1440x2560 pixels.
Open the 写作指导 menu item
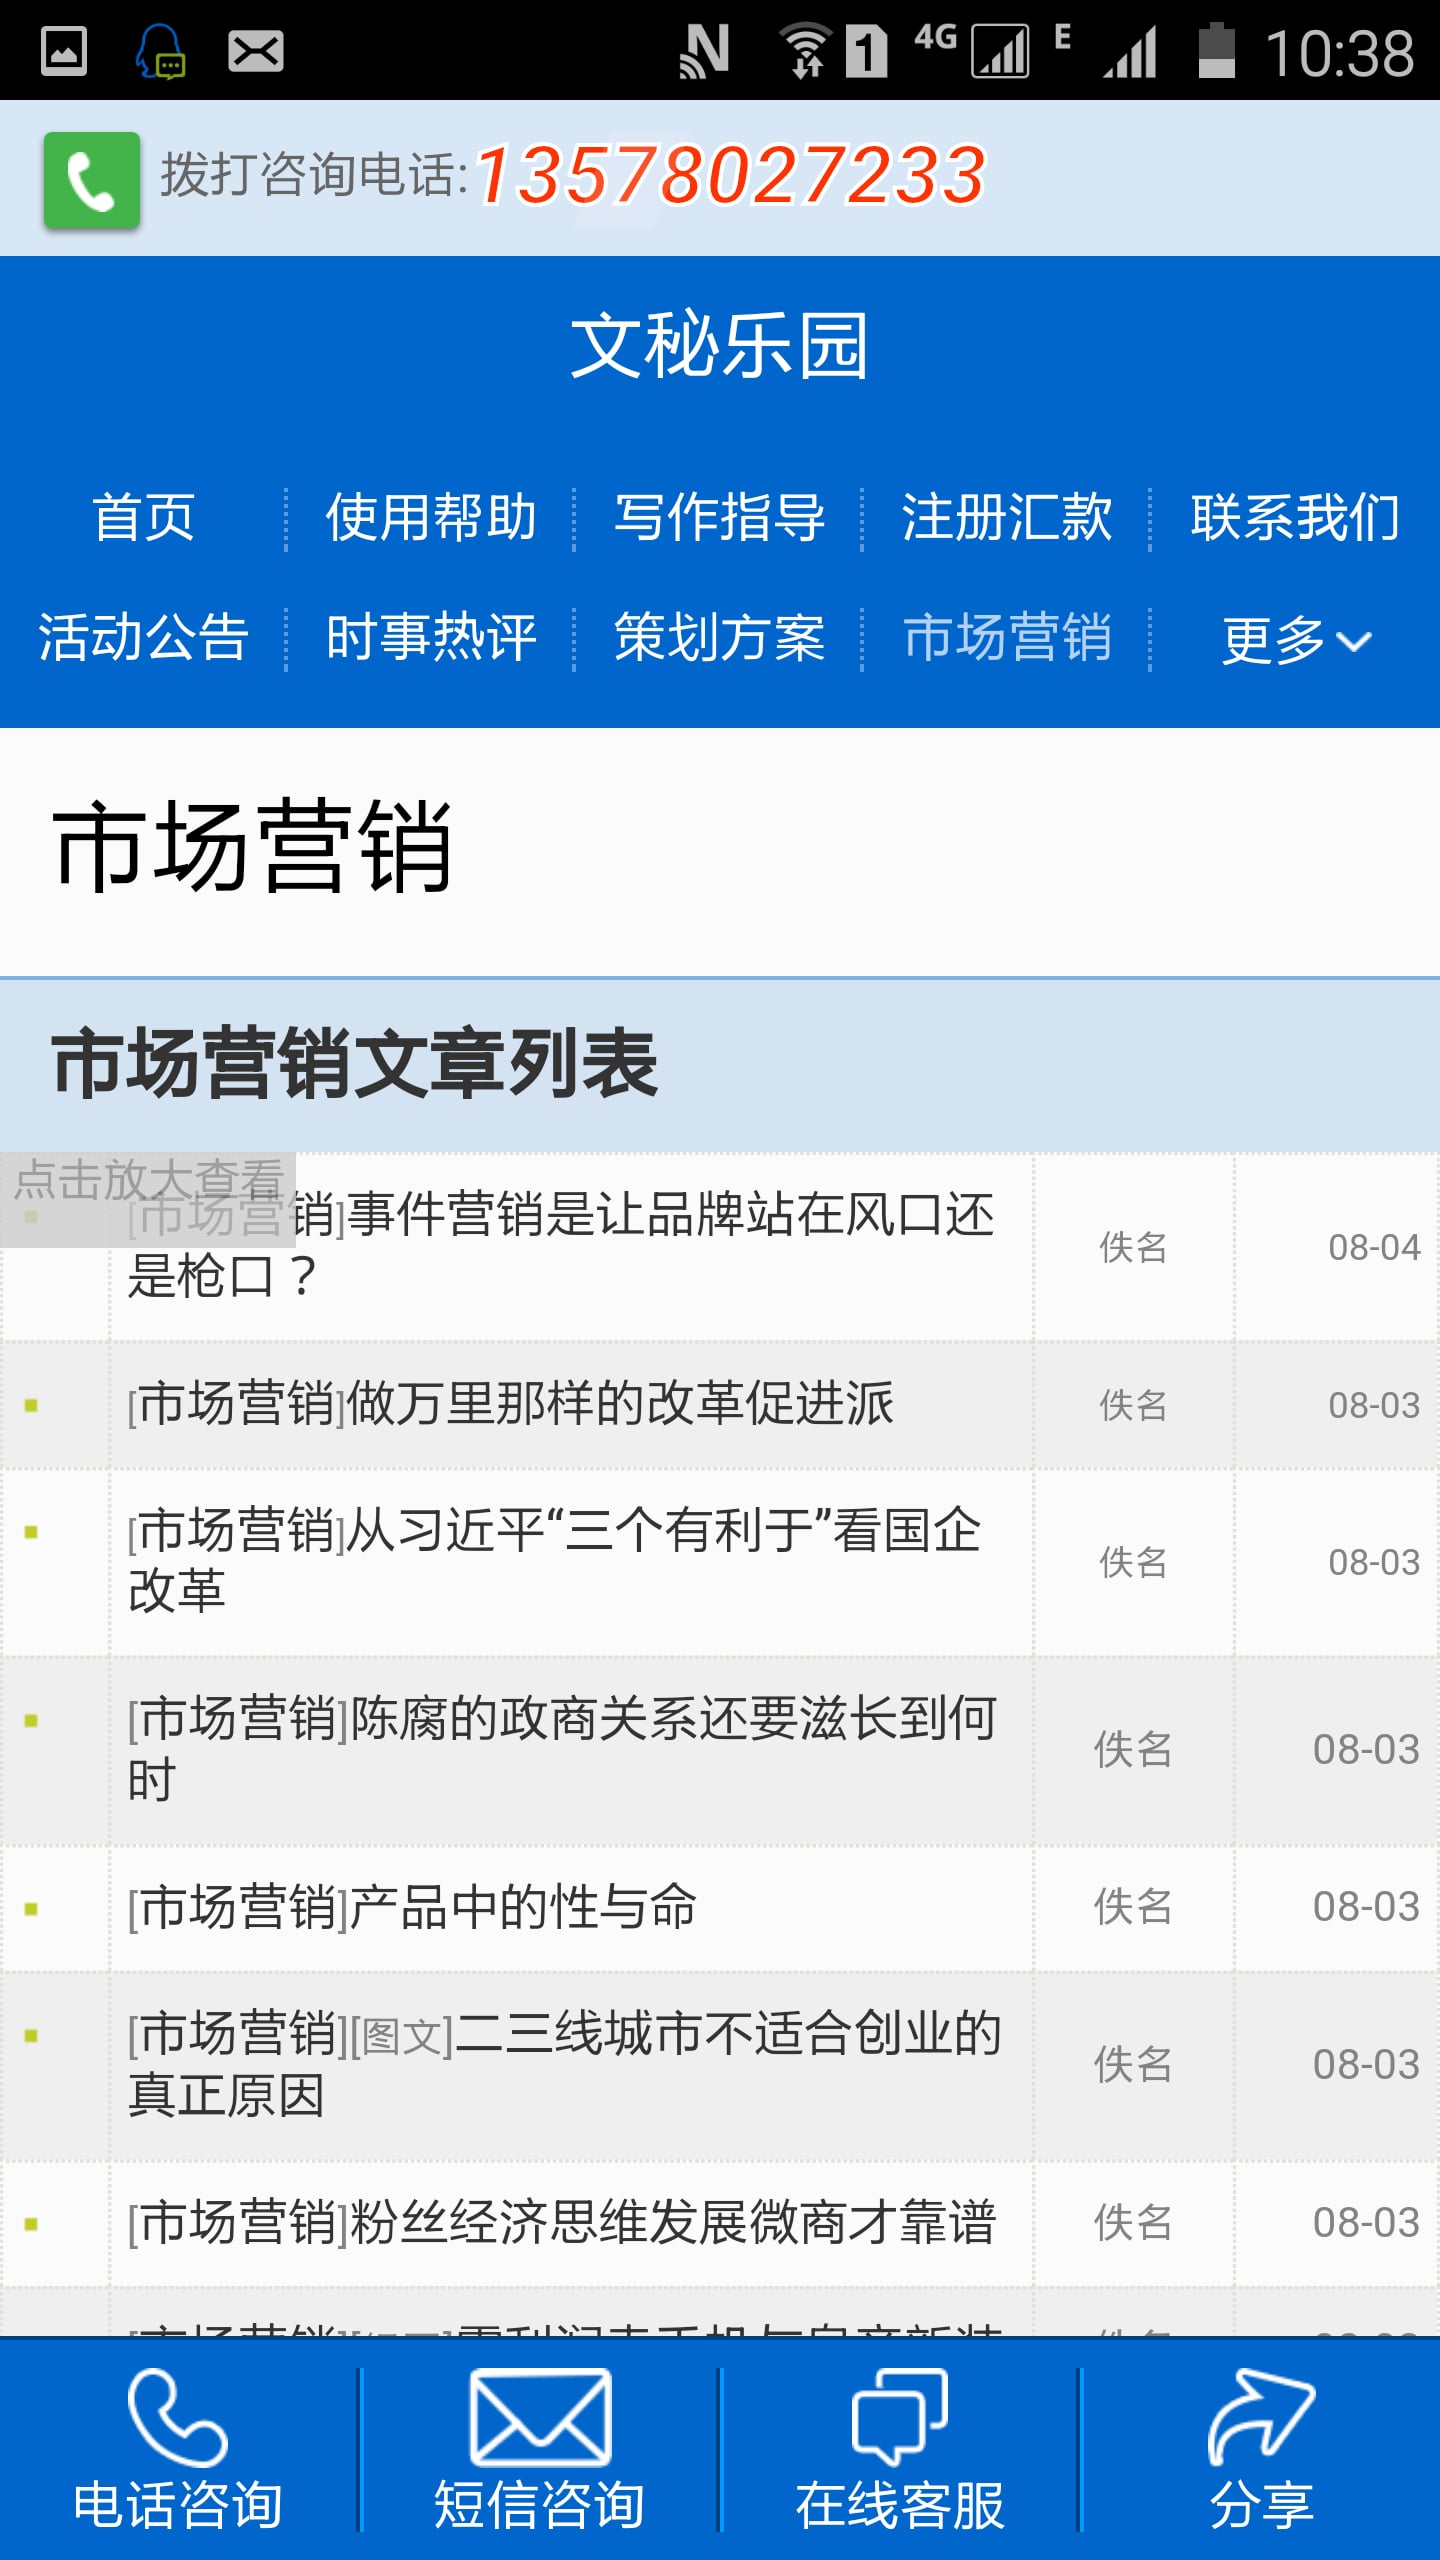coord(719,518)
